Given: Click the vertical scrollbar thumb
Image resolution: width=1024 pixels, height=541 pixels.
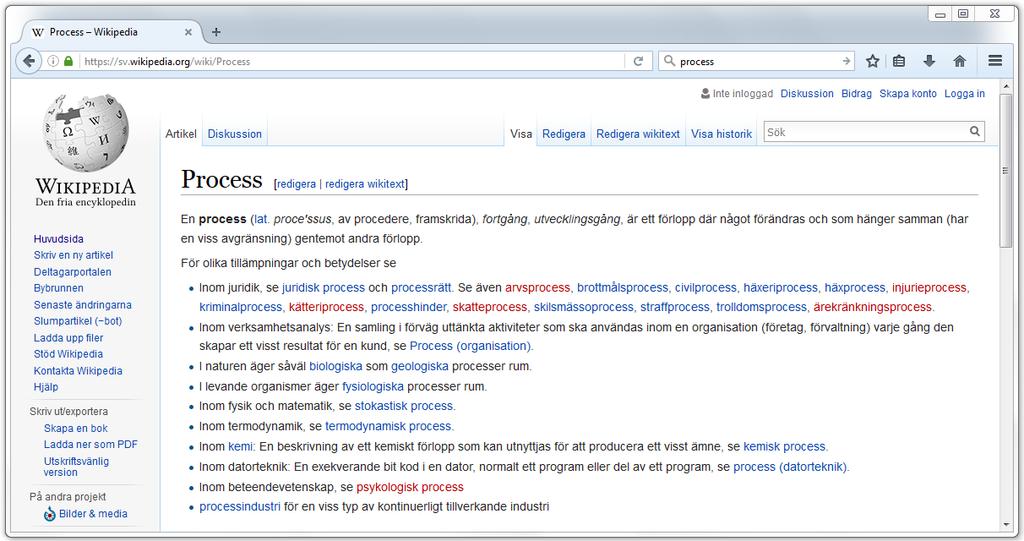Looking at the screenshot, I should point(1005,170).
